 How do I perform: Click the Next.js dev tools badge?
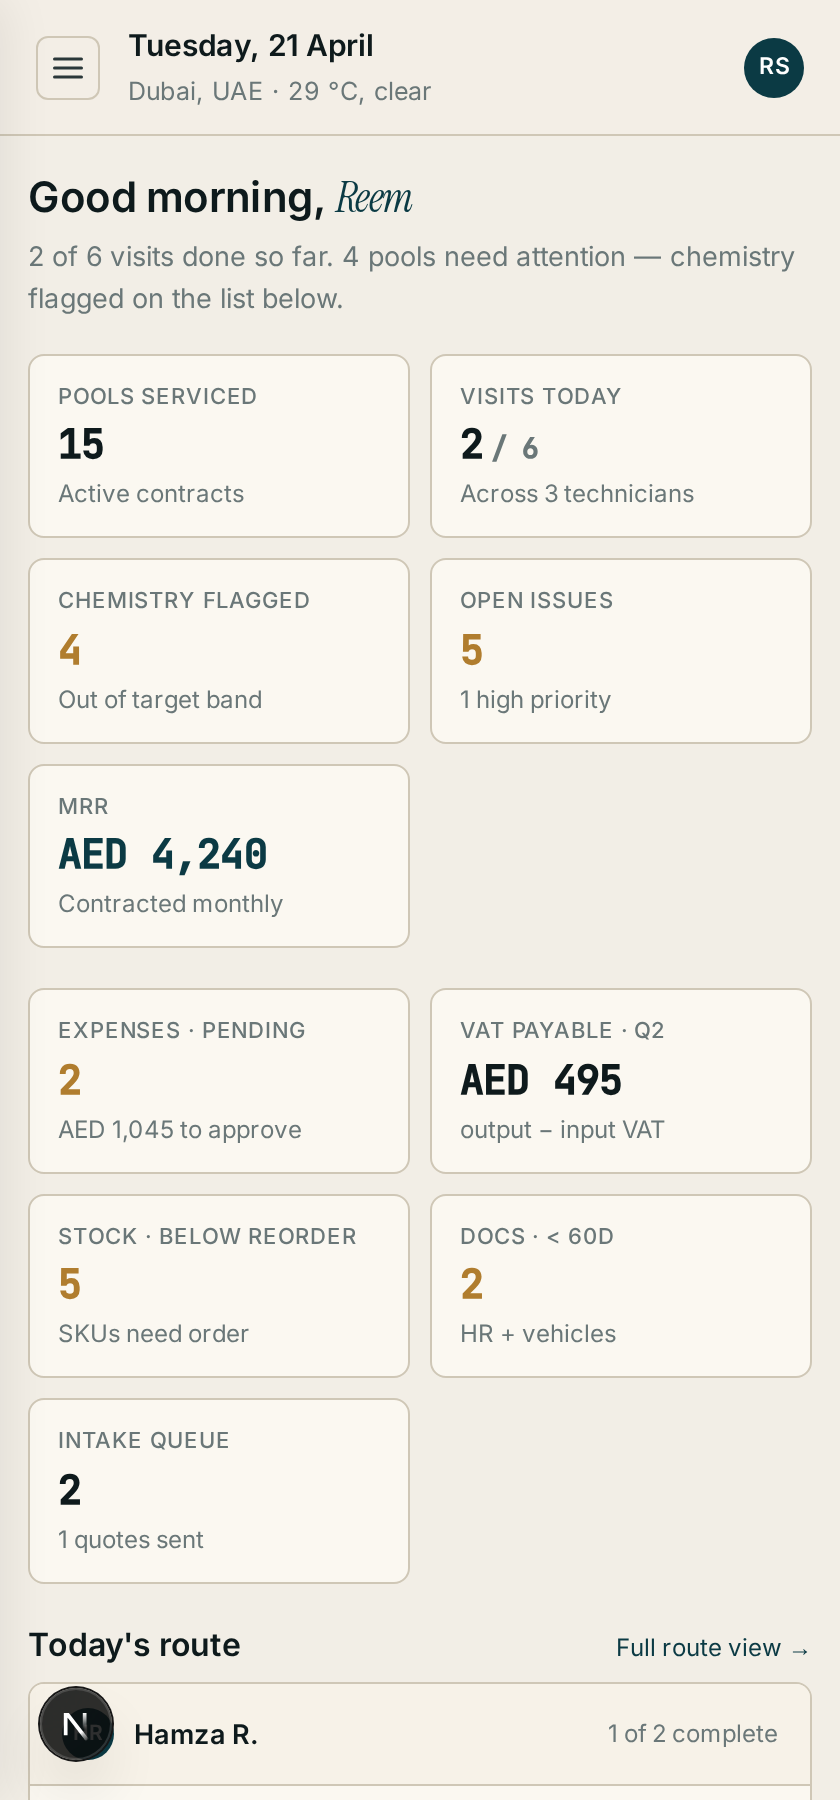click(76, 1724)
